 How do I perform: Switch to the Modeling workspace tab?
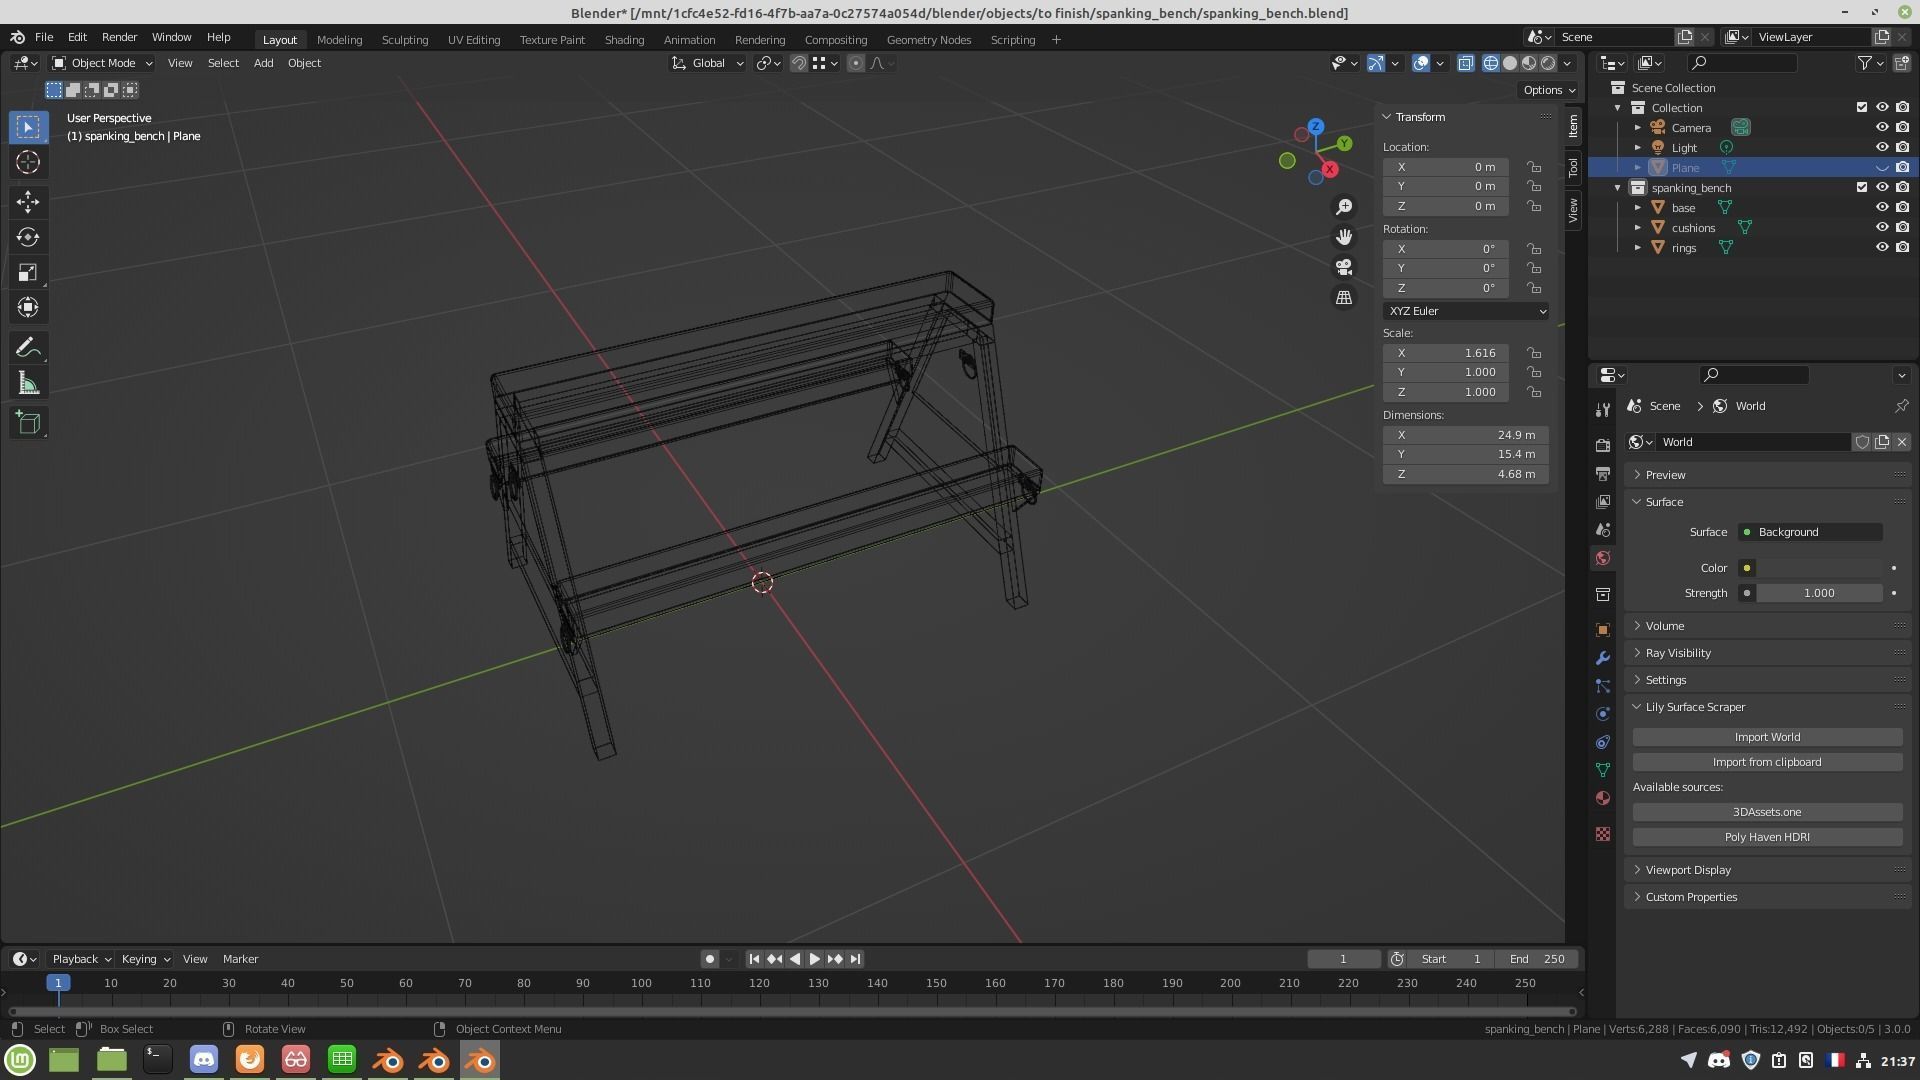coord(339,40)
